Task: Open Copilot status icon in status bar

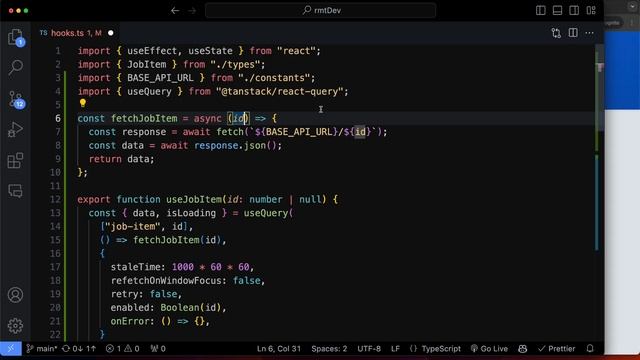Action: point(522,349)
